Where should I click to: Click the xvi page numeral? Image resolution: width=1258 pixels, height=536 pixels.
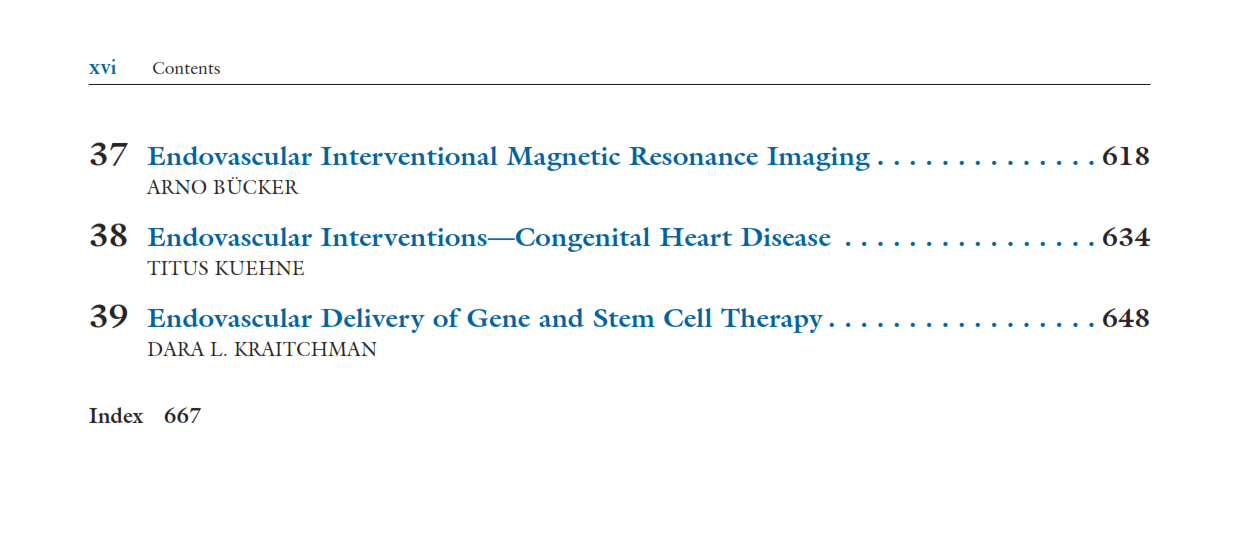click(x=102, y=69)
